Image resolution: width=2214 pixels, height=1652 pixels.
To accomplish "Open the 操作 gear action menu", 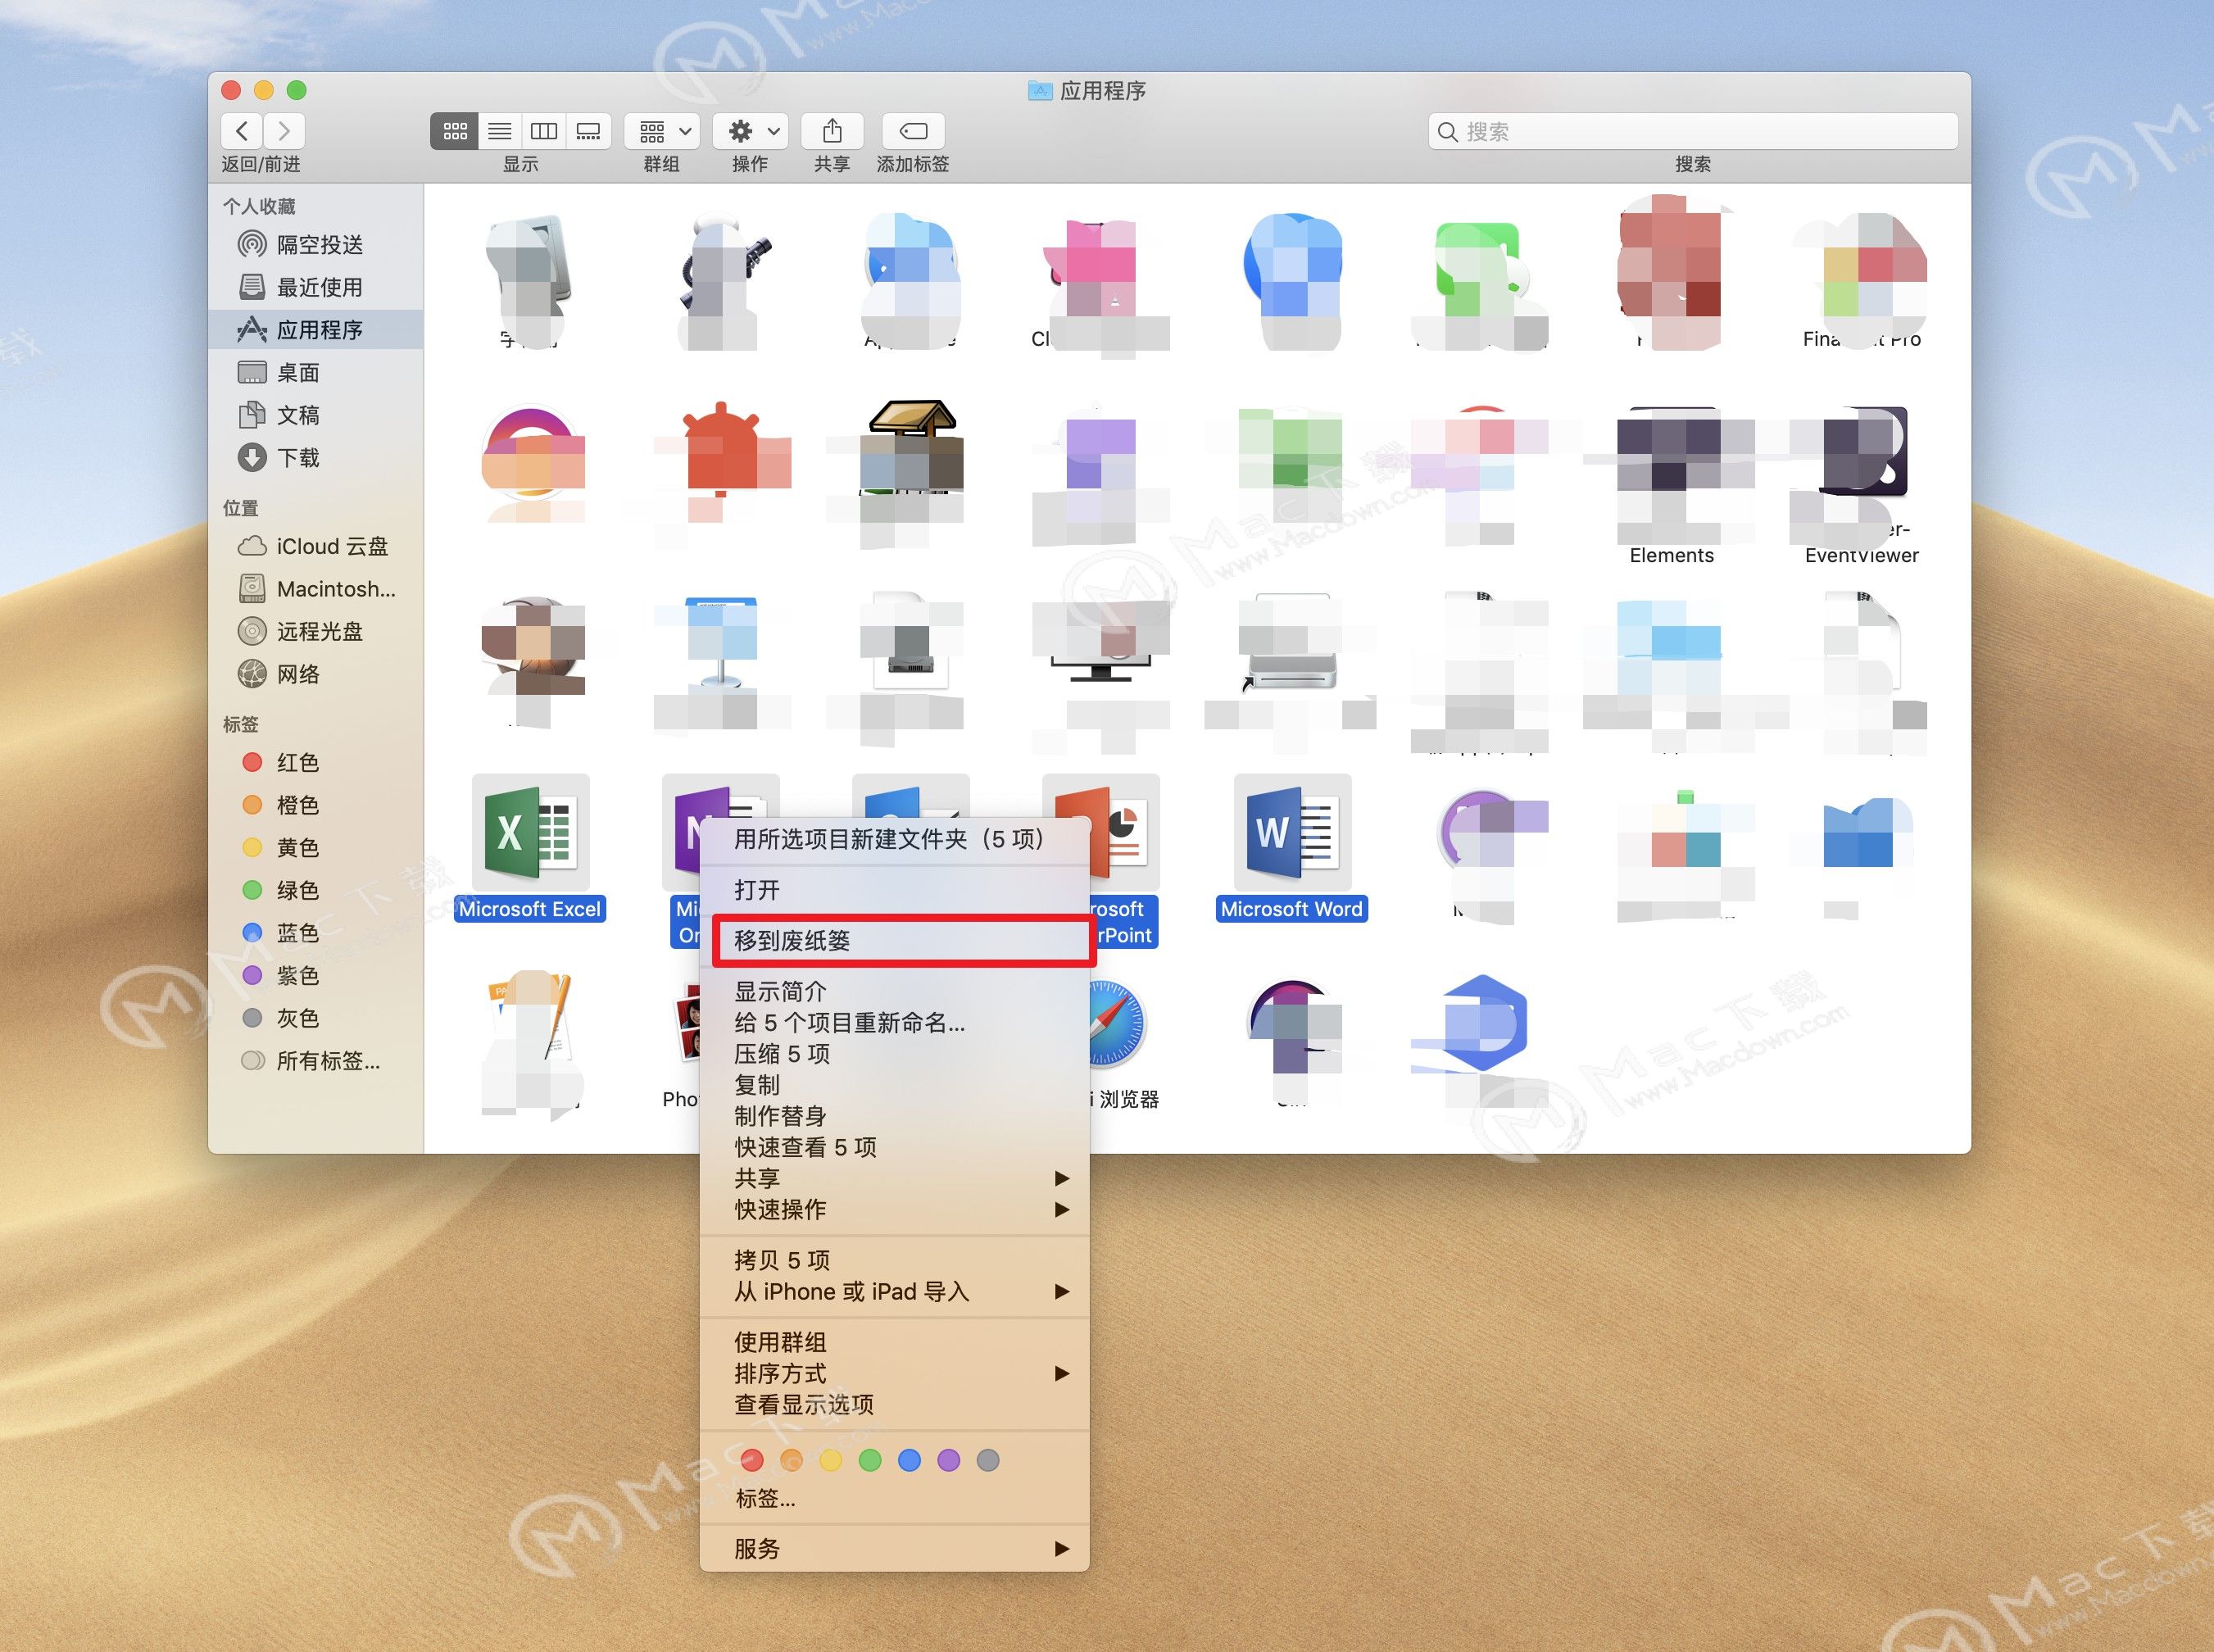I will click(x=750, y=131).
